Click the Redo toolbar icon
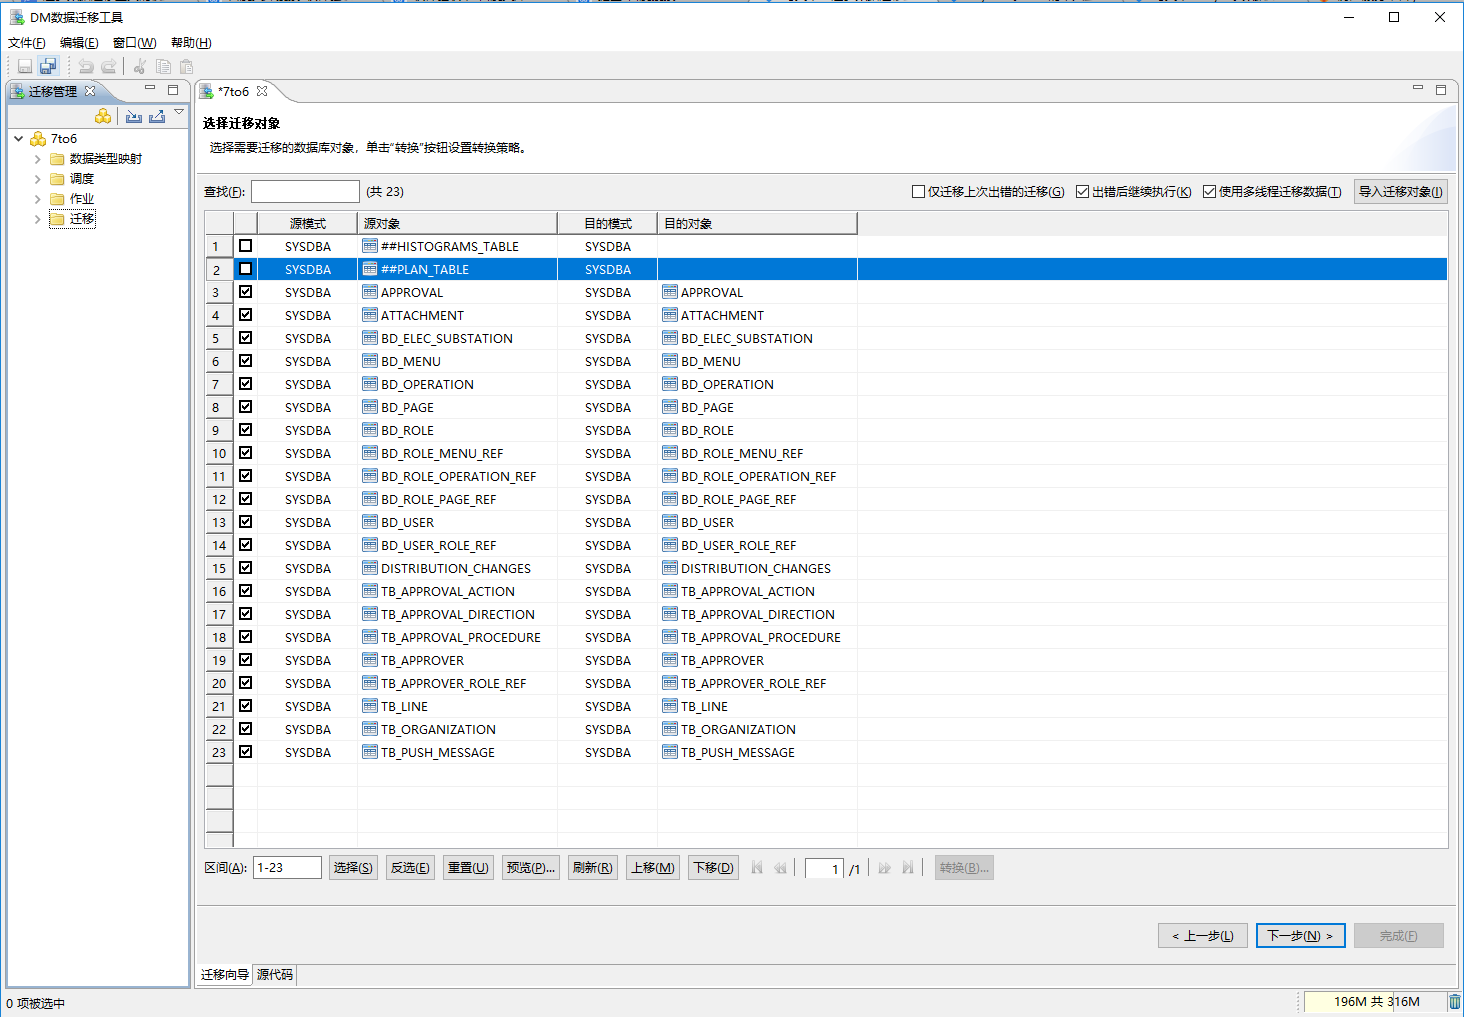Screen dimensions: 1464x1017 pos(109,66)
